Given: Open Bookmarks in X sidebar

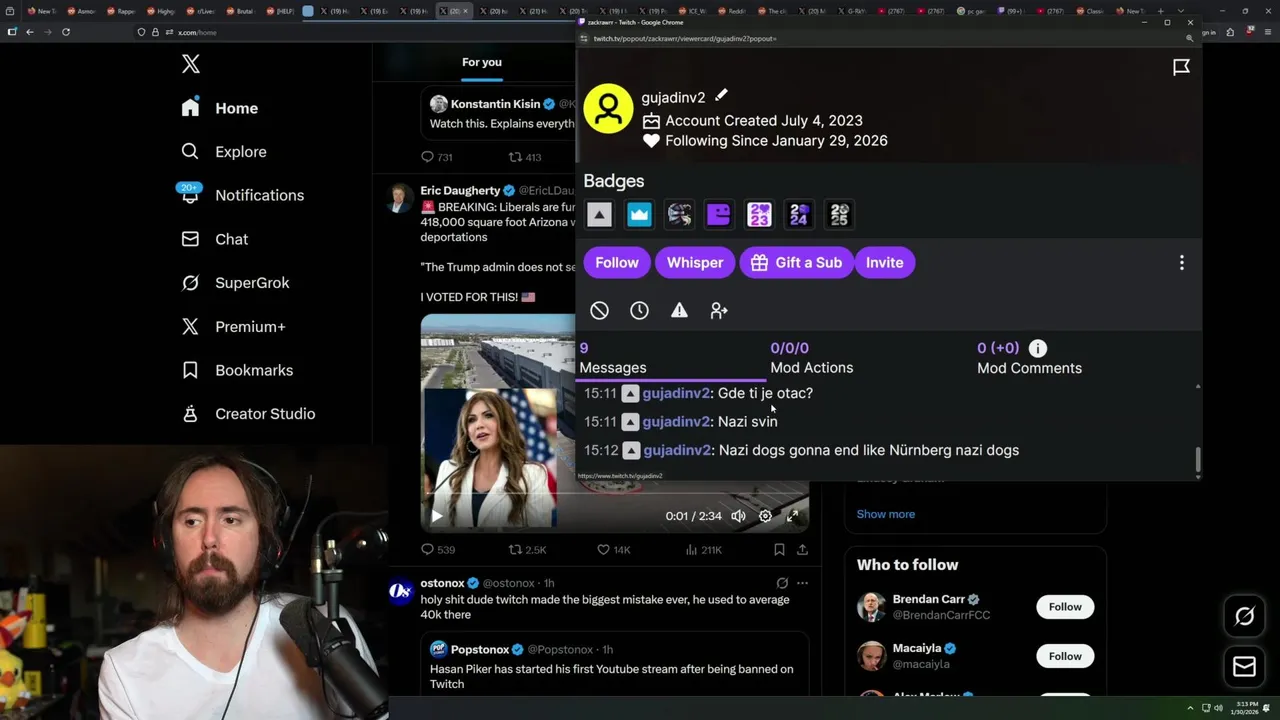Looking at the screenshot, I should coord(237,370).
